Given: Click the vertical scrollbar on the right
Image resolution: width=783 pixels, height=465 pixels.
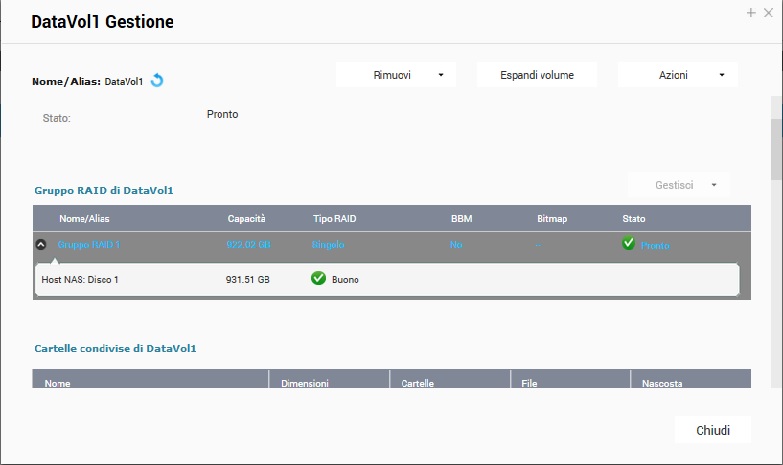Looking at the screenshot, I should point(775,150).
